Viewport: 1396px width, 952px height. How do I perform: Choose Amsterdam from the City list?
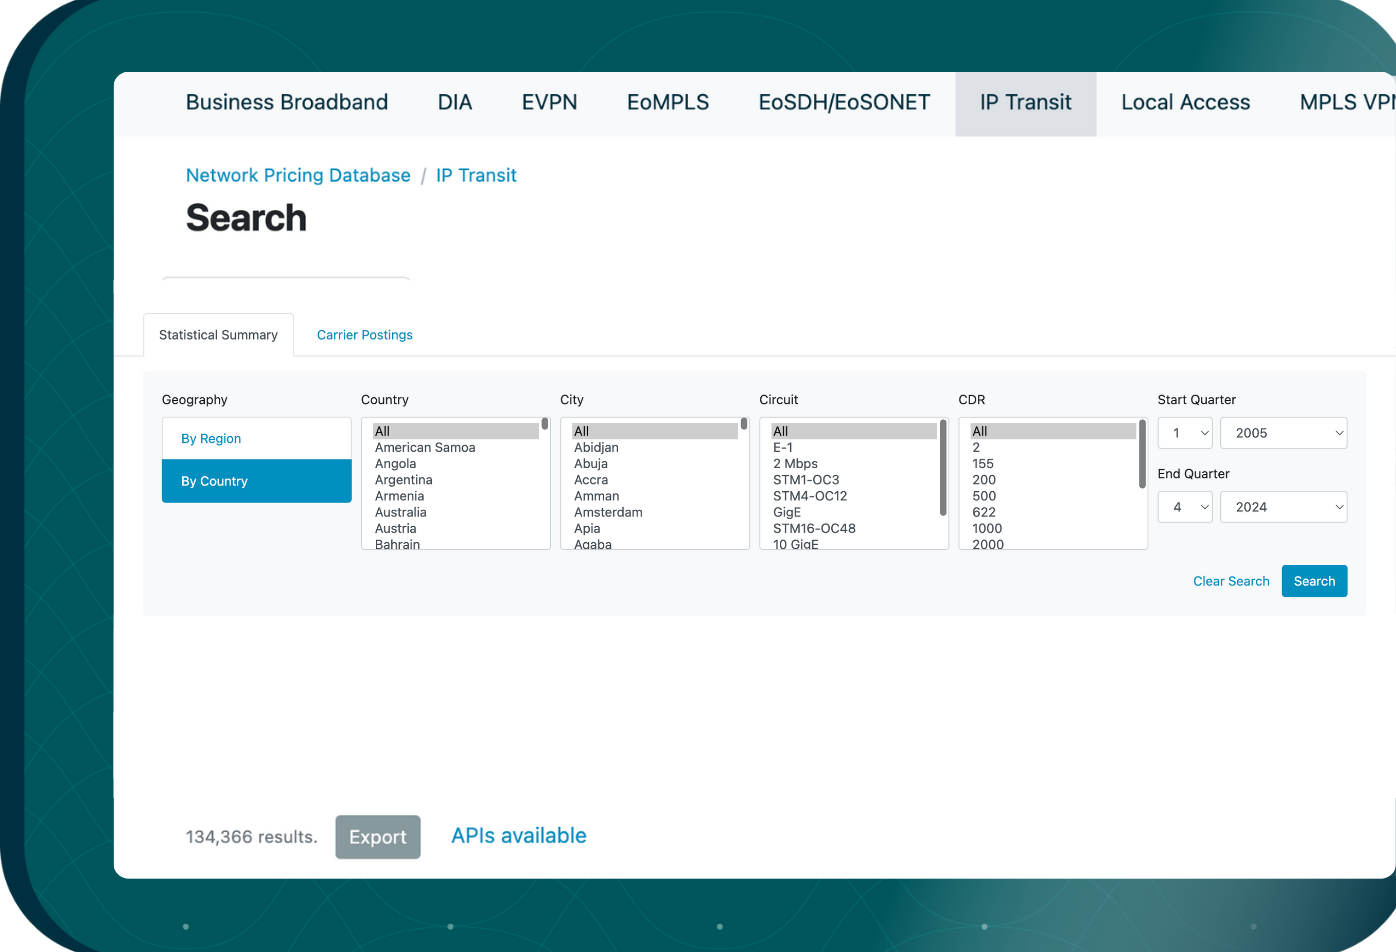pos(609,512)
